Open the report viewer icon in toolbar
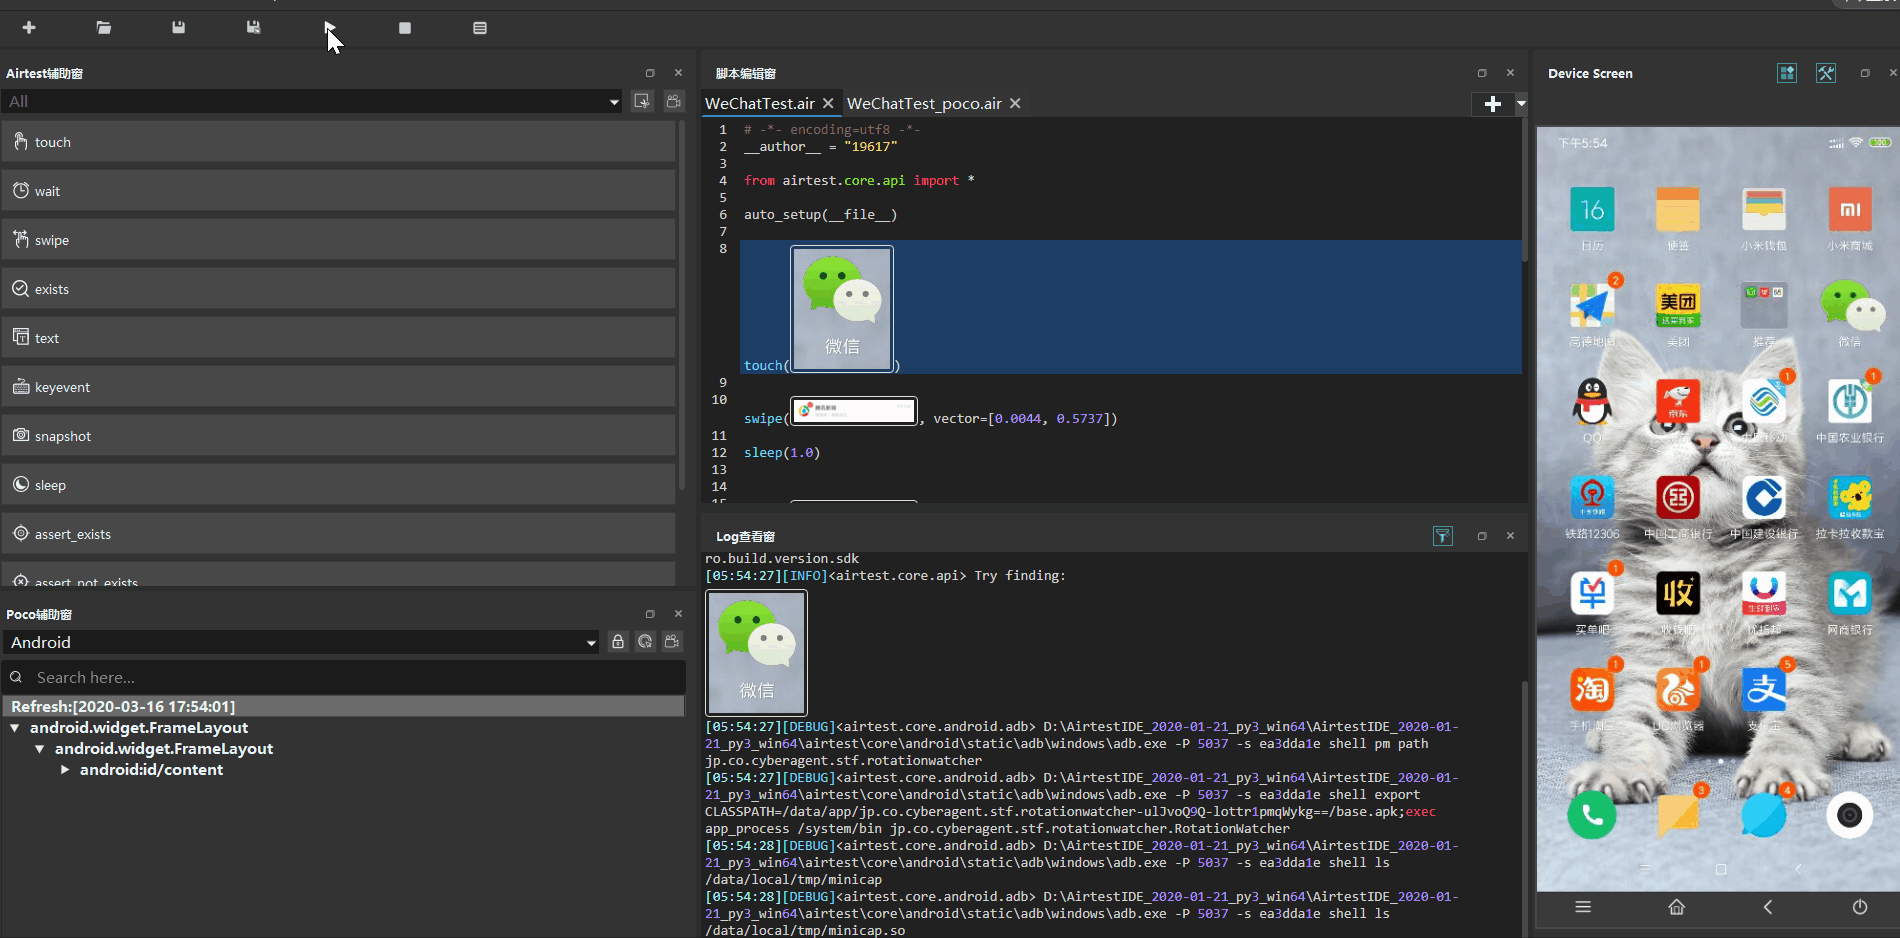The image size is (1900, 938). pyautogui.click(x=480, y=28)
